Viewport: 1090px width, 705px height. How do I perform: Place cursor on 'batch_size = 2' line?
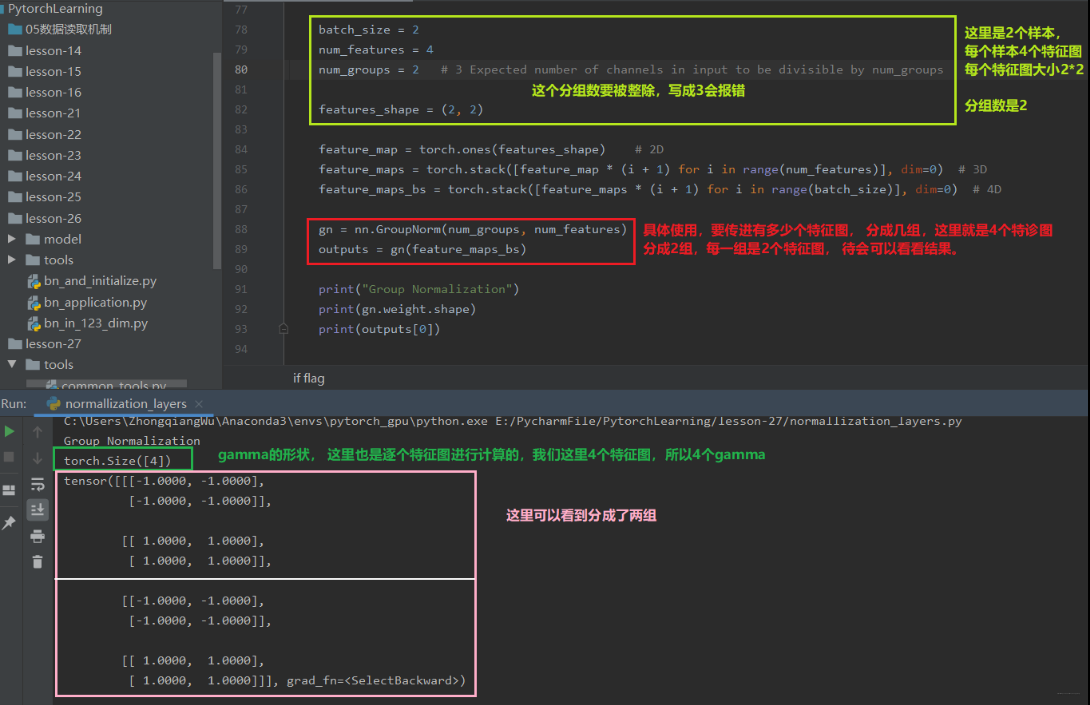click(x=368, y=30)
